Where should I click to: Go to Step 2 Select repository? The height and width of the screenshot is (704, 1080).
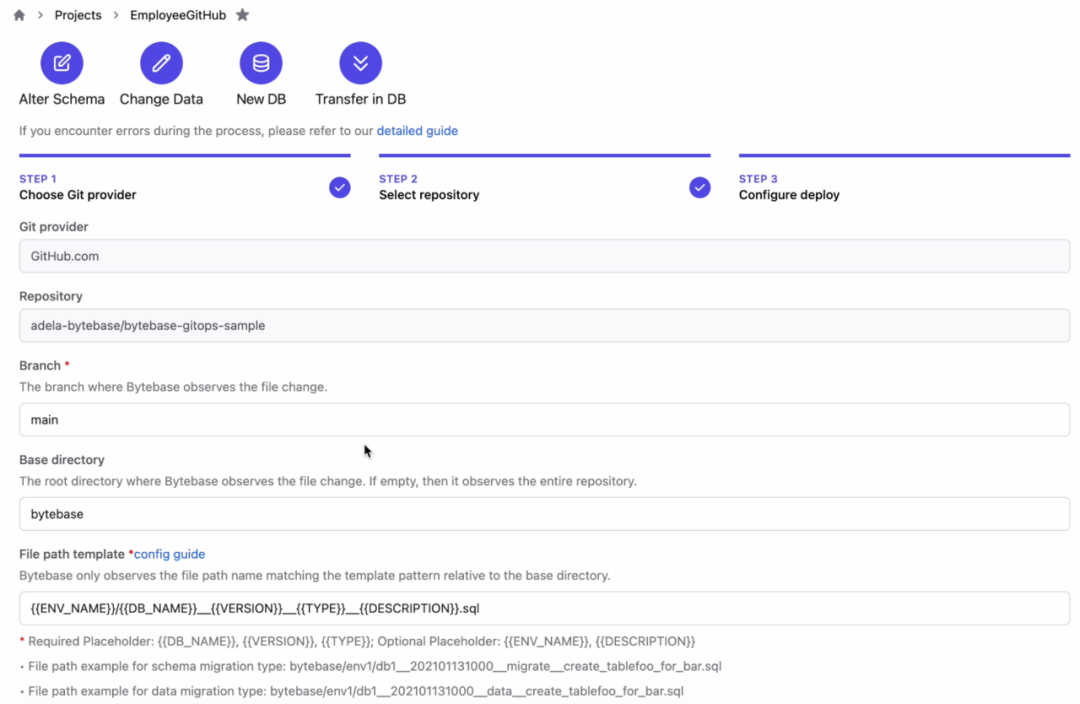(429, 195)
